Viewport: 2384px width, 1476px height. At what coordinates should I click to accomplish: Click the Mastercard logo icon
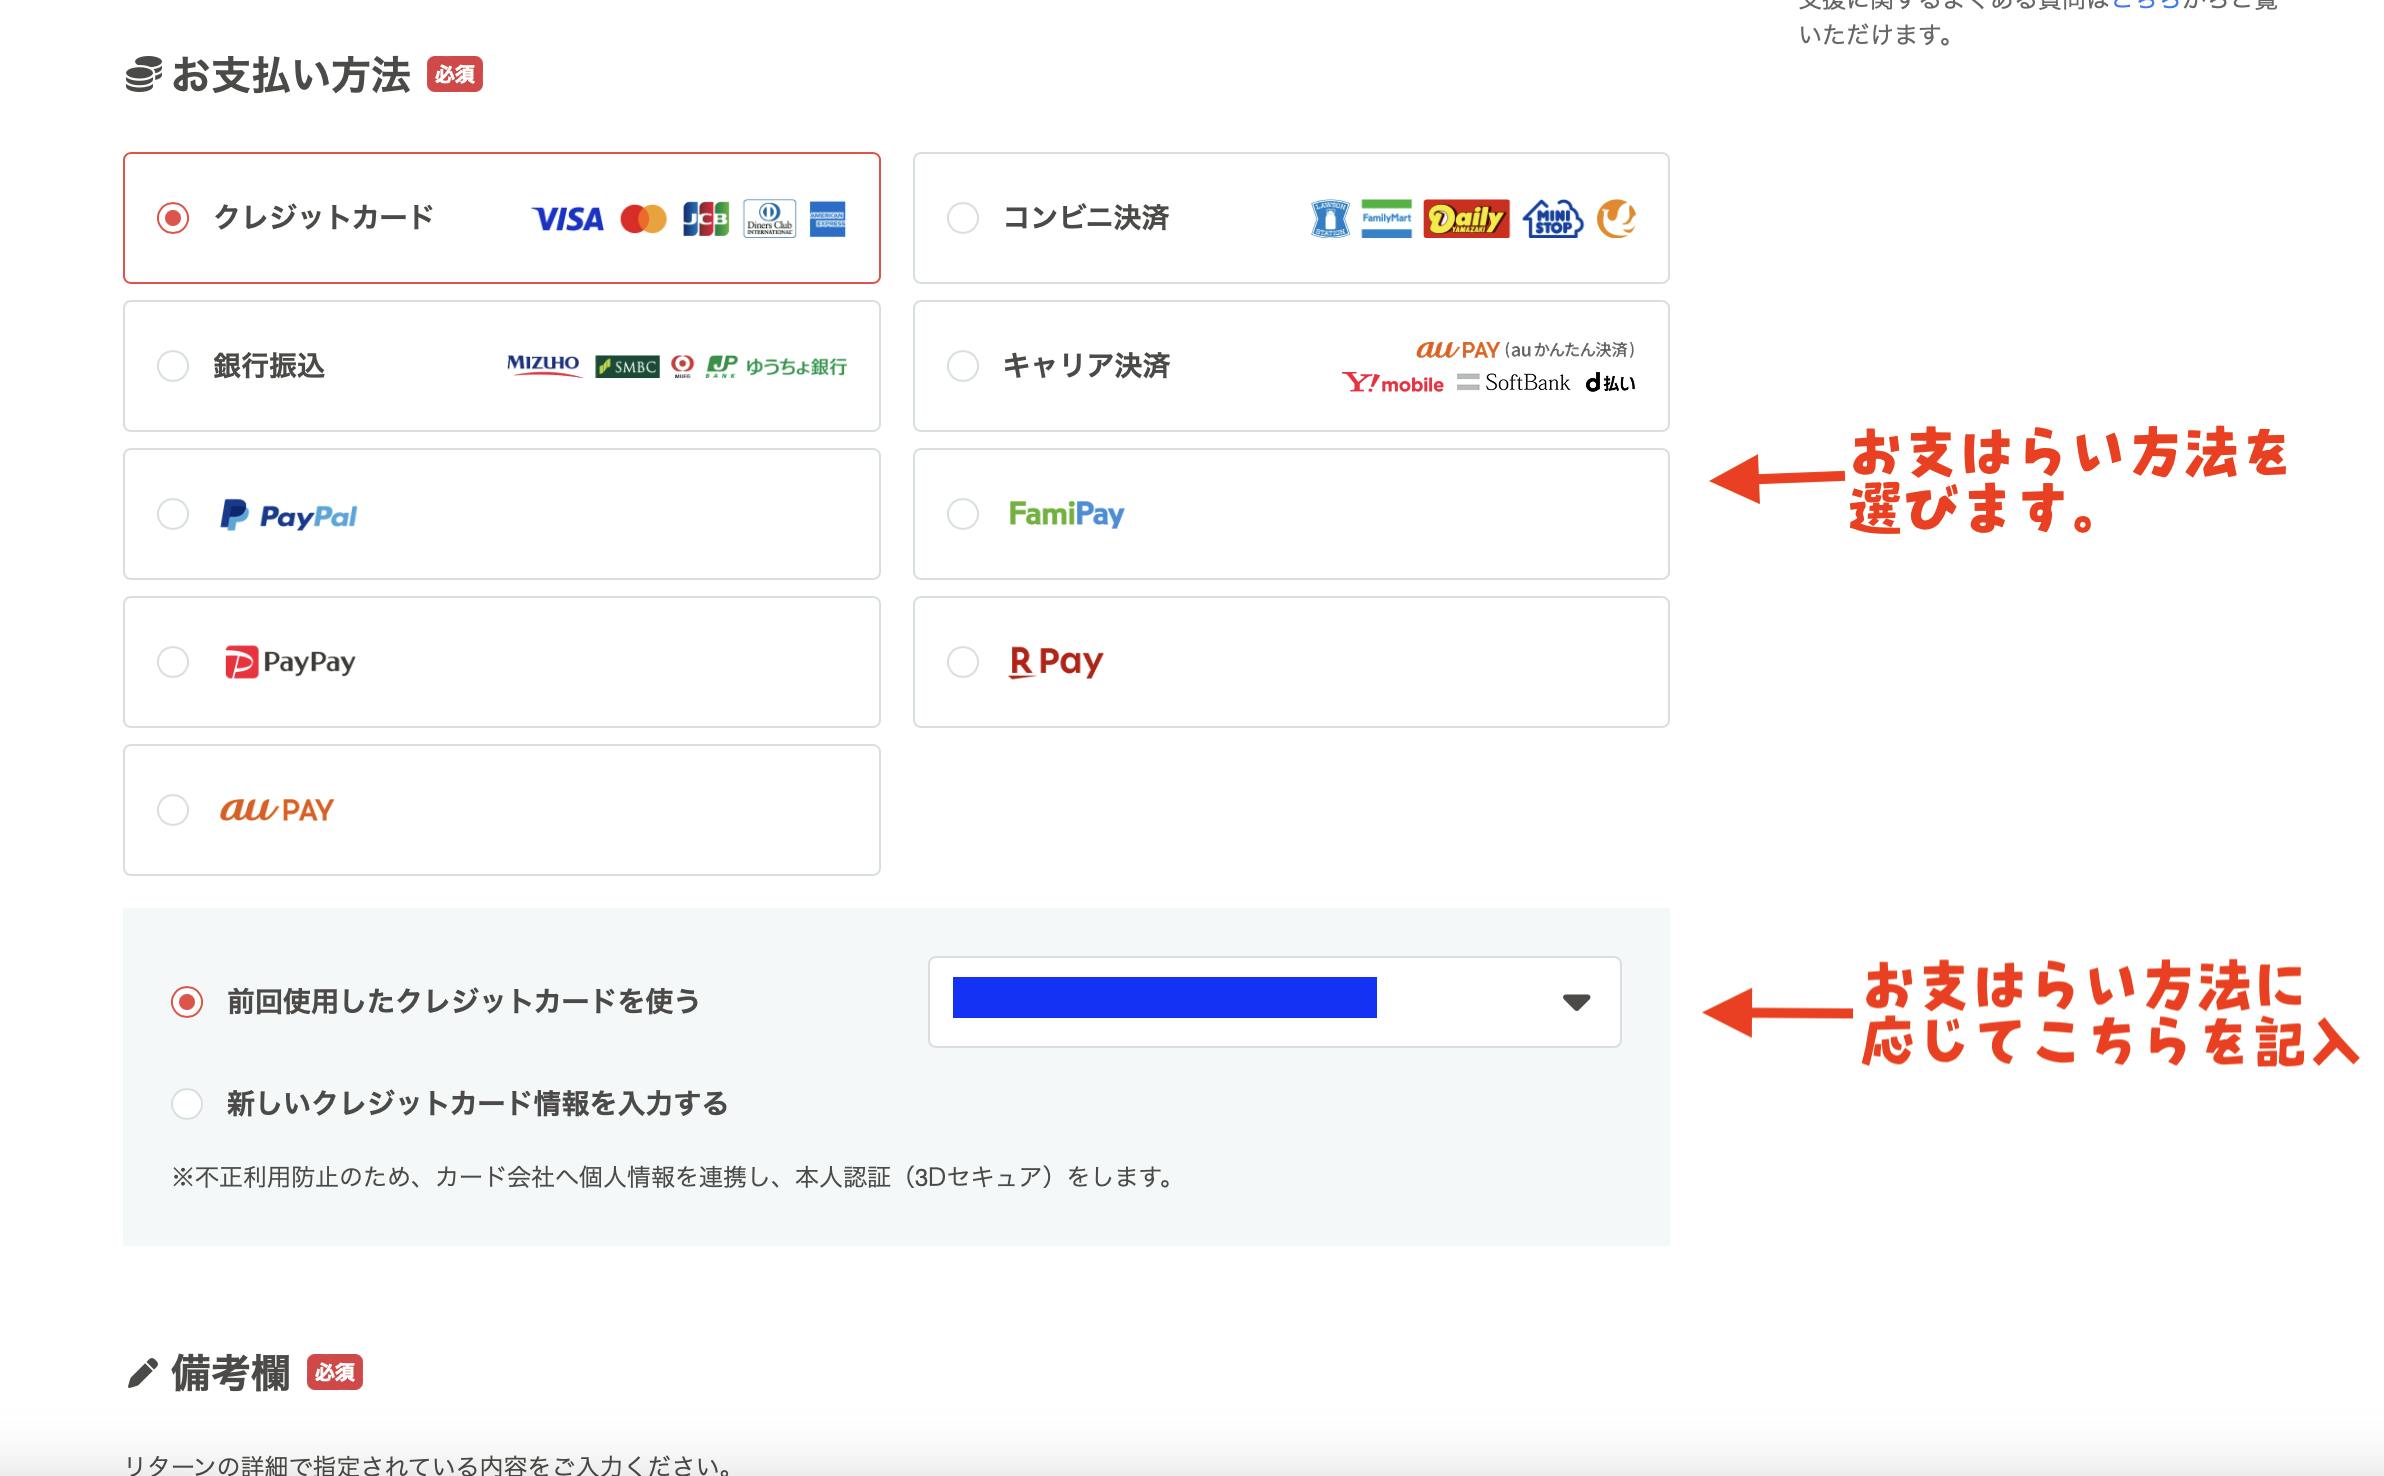pyautogui.click(x=643, y=219)
